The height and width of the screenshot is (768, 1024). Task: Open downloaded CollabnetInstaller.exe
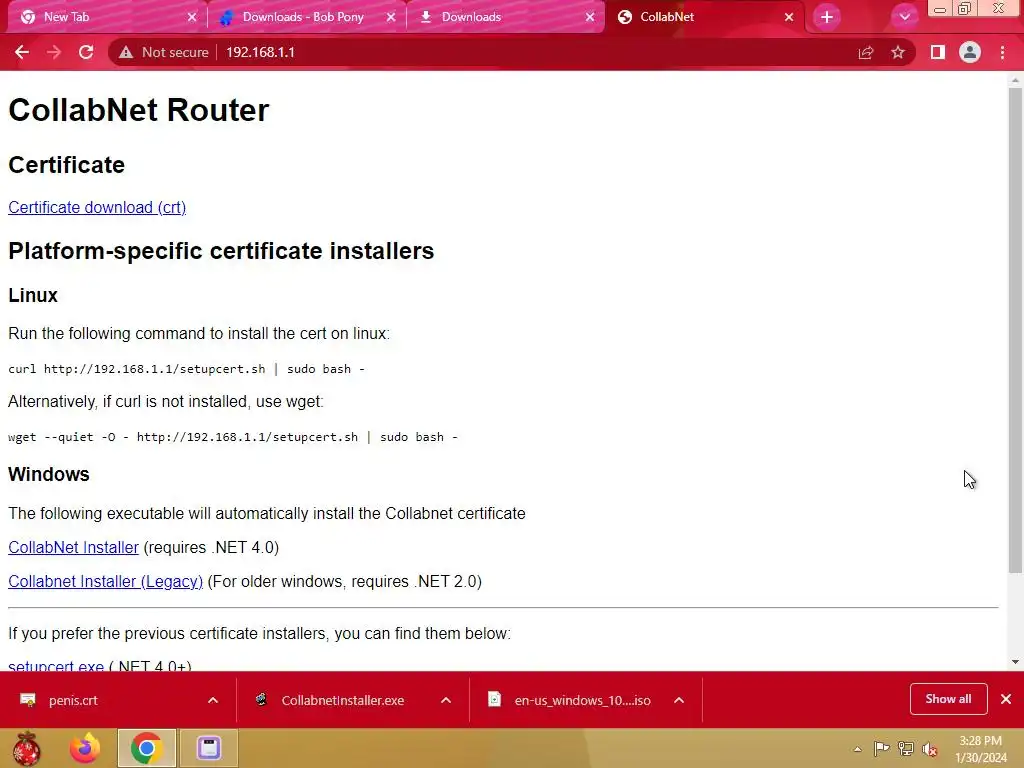click(x=342, y=700)
